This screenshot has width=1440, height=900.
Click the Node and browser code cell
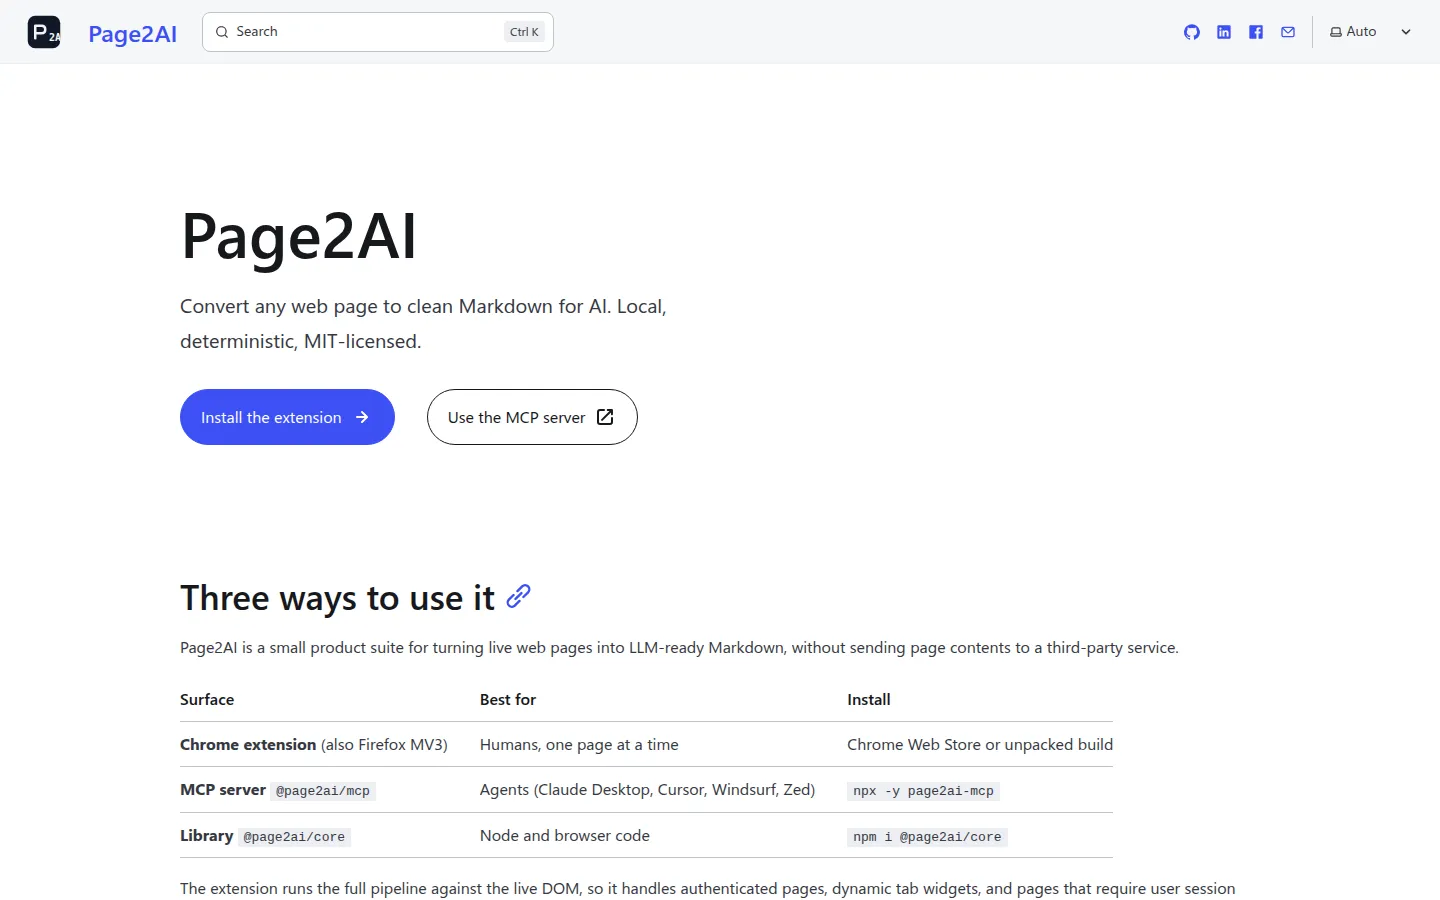[x=565, y=836]
